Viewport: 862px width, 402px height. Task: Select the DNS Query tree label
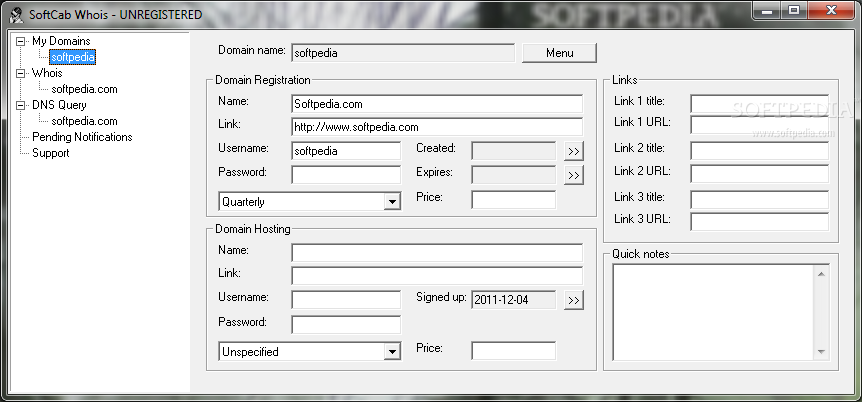point(59,105)
